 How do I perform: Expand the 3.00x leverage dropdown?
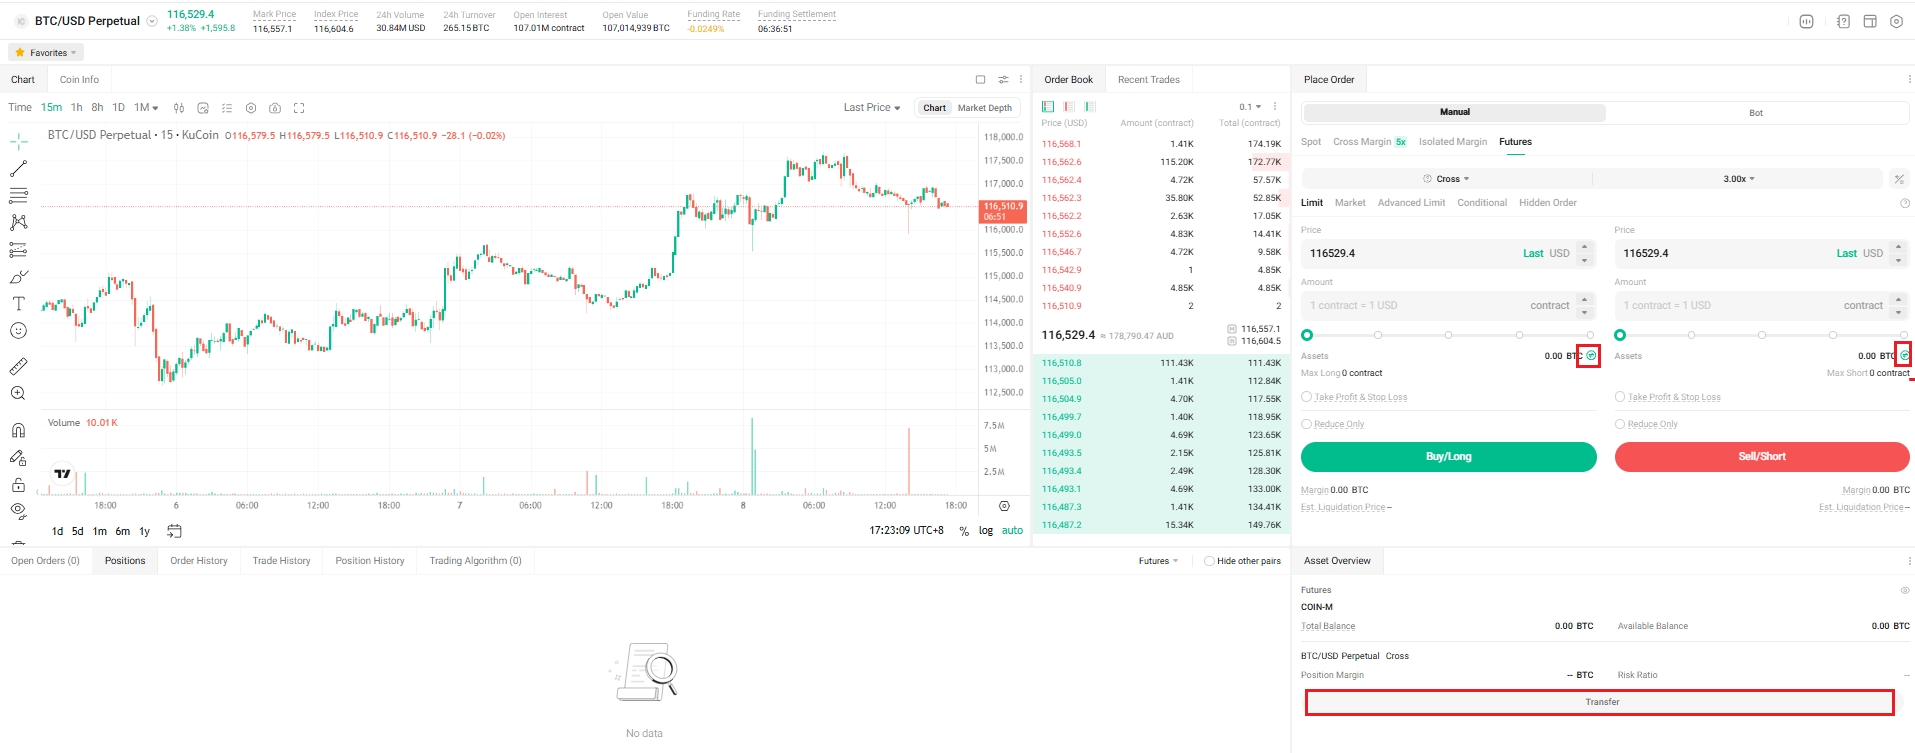pos(1738,179)
